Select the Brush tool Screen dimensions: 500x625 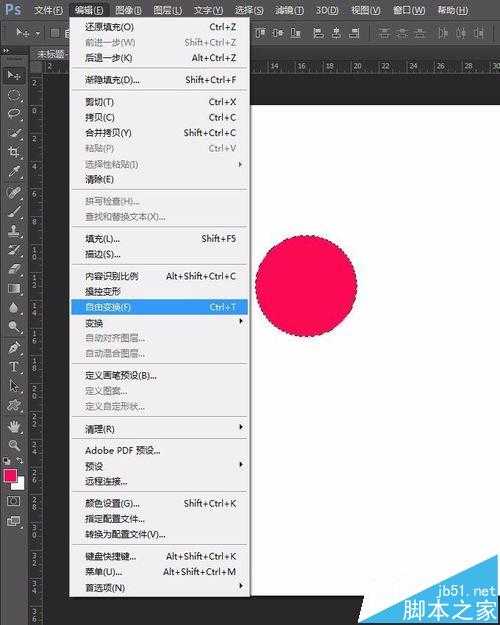[14, 212]
